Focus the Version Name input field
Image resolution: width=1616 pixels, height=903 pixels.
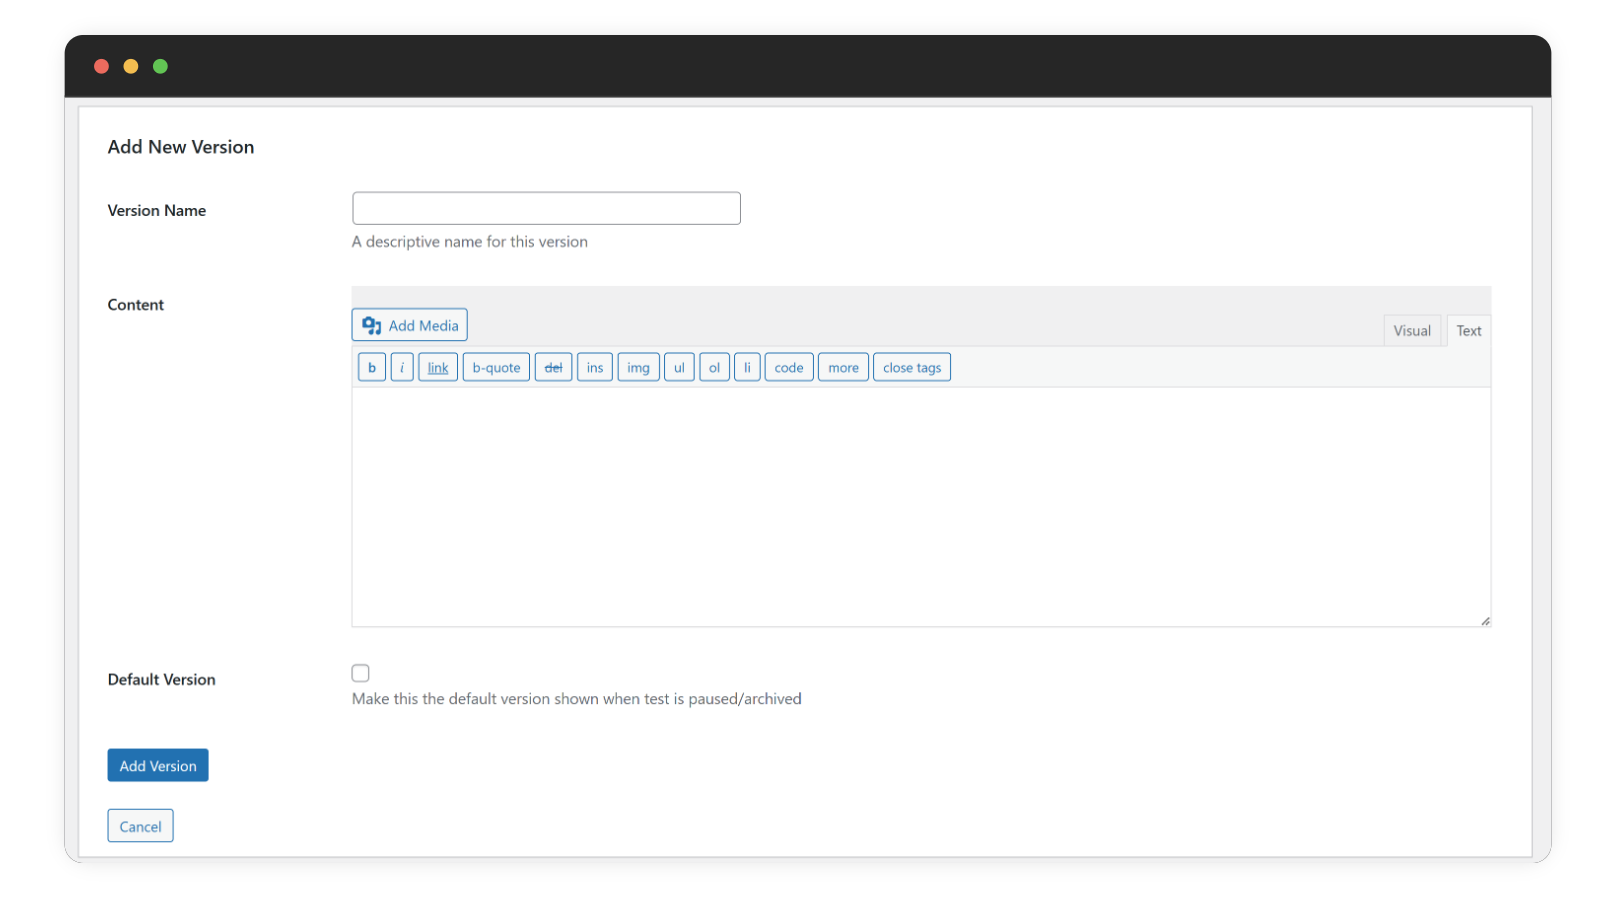(x=546, y=208)
